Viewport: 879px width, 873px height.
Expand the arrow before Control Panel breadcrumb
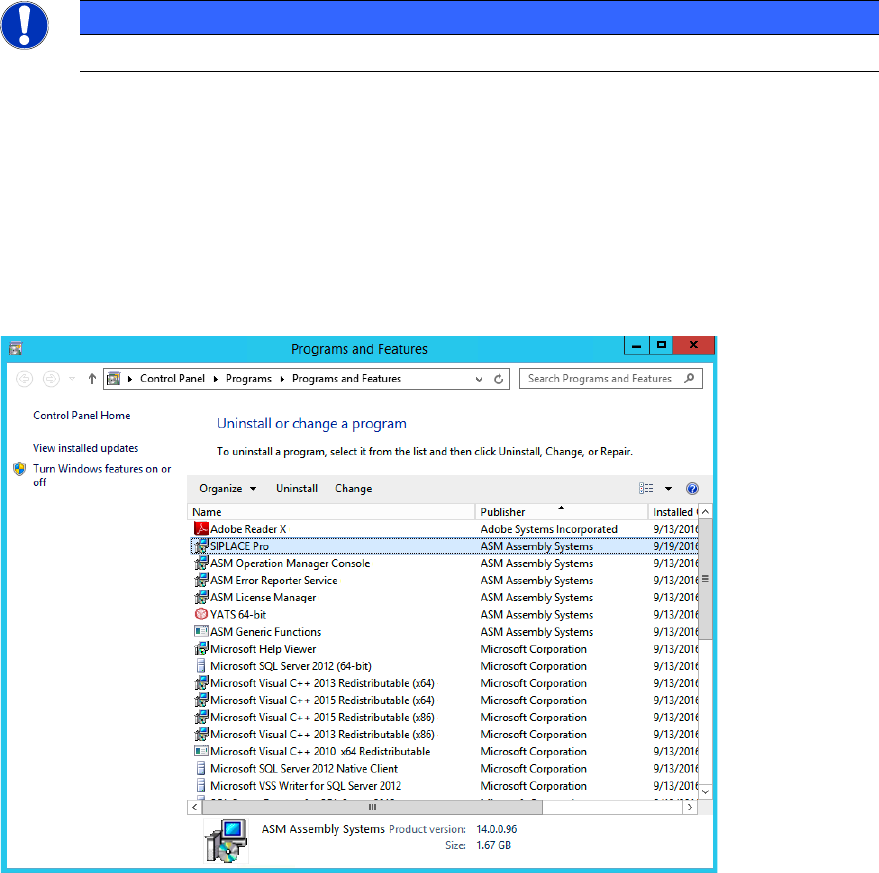point(129,379)
